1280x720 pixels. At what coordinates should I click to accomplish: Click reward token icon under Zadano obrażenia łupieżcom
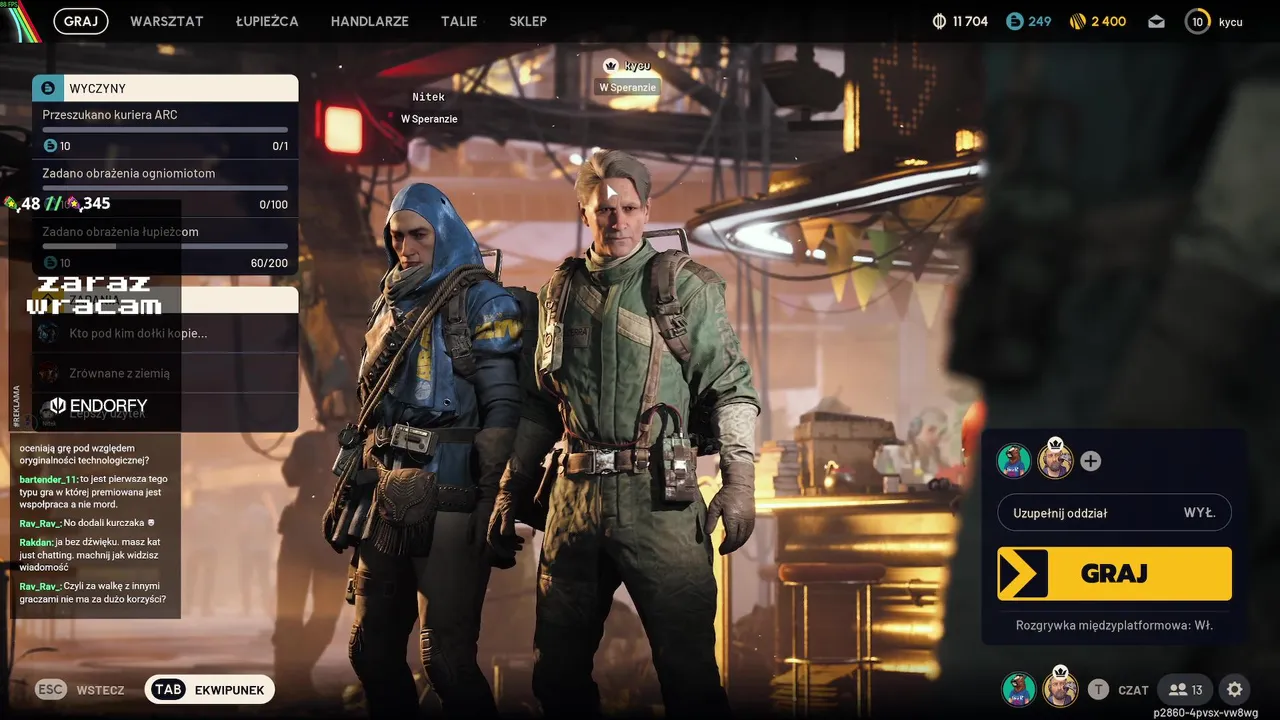50,263
